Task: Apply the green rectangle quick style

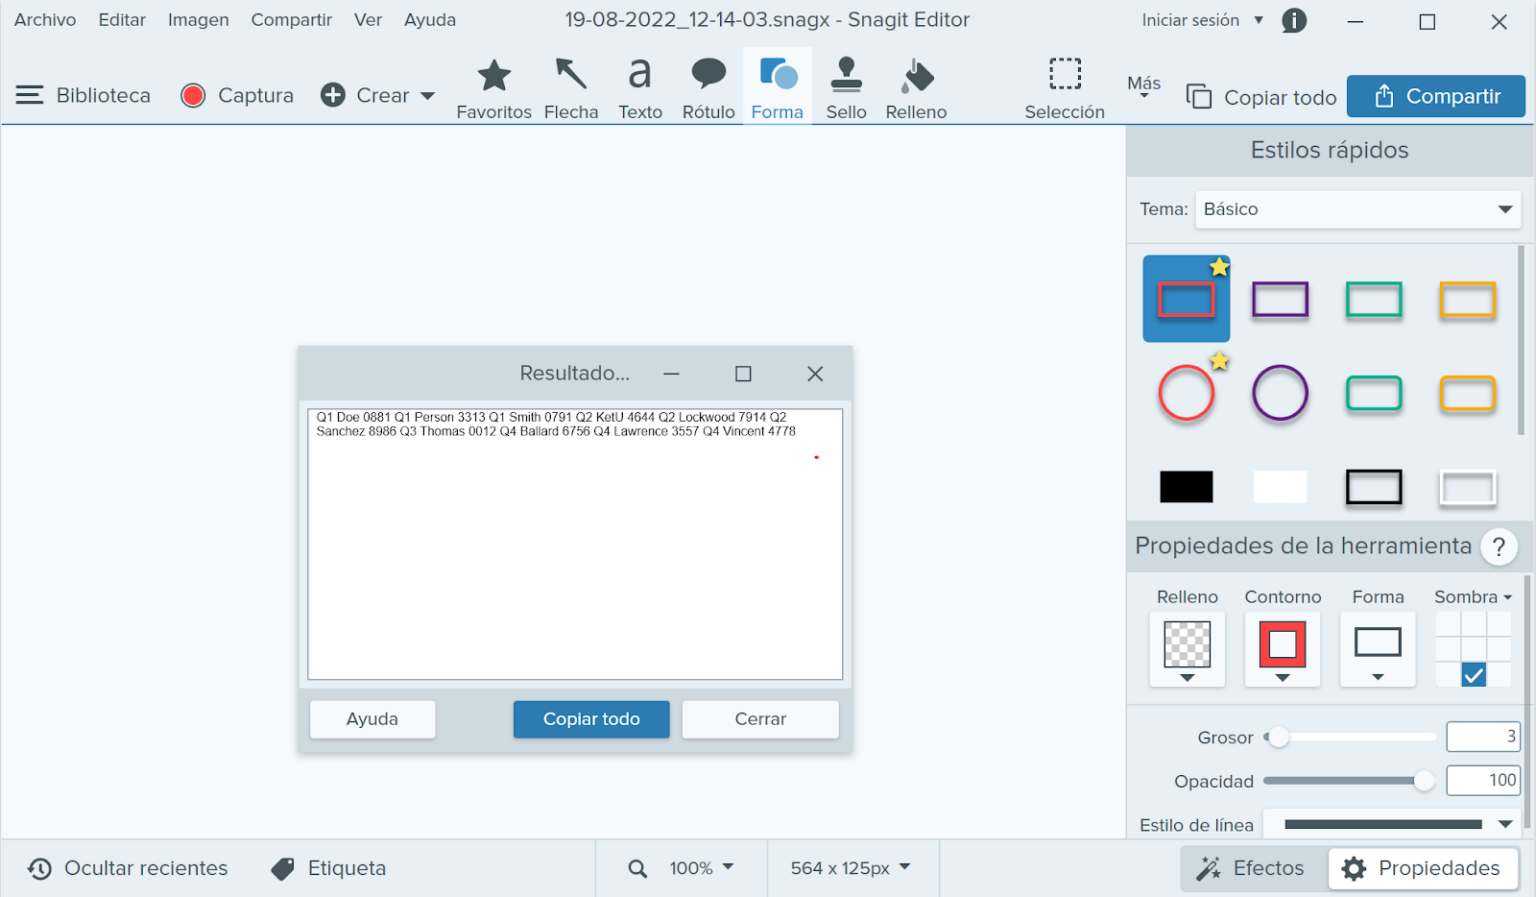Action: click(1374, 299)
